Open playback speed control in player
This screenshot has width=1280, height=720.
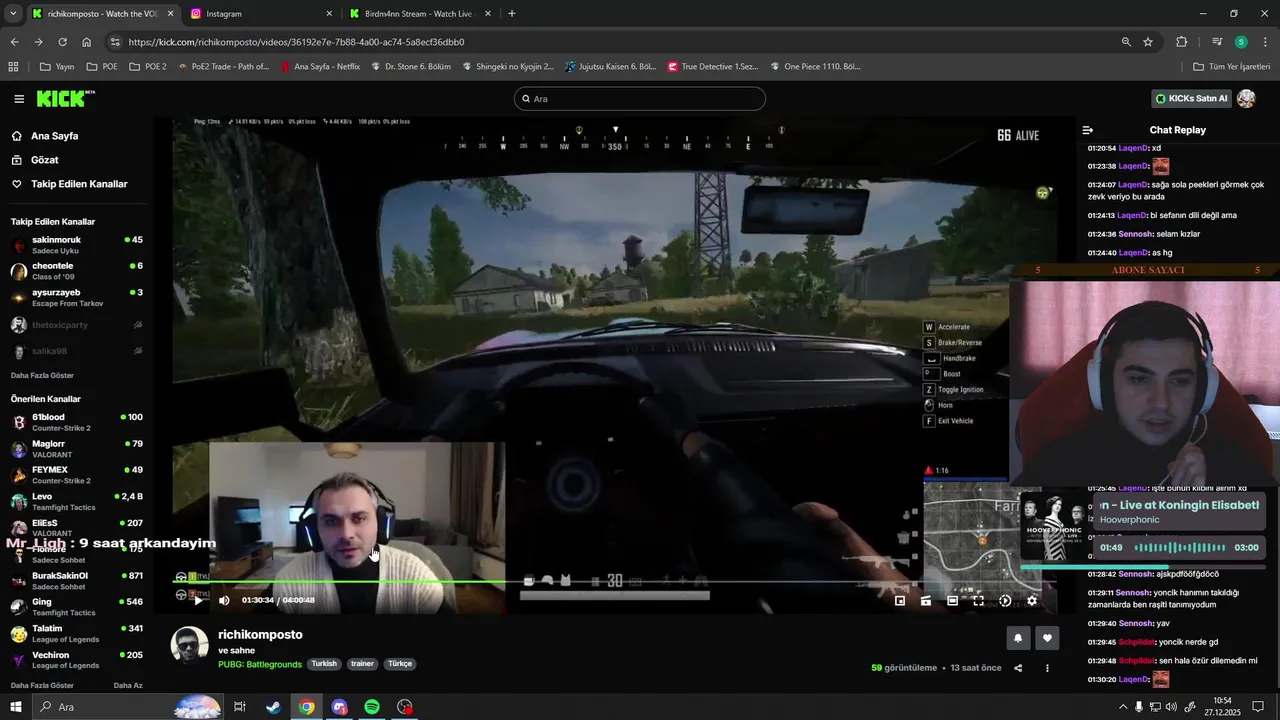pos(1005,601)
